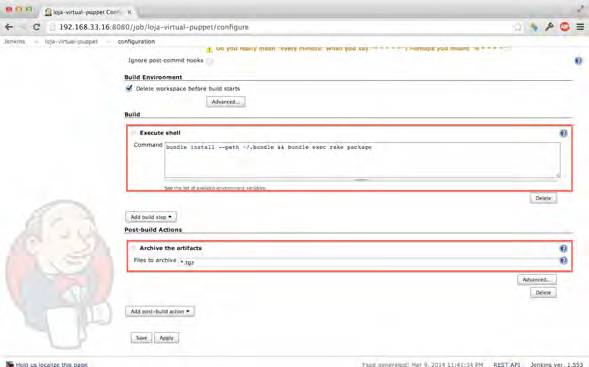
Task: Open configuration breadcrumb link
Action: [136, 41]
